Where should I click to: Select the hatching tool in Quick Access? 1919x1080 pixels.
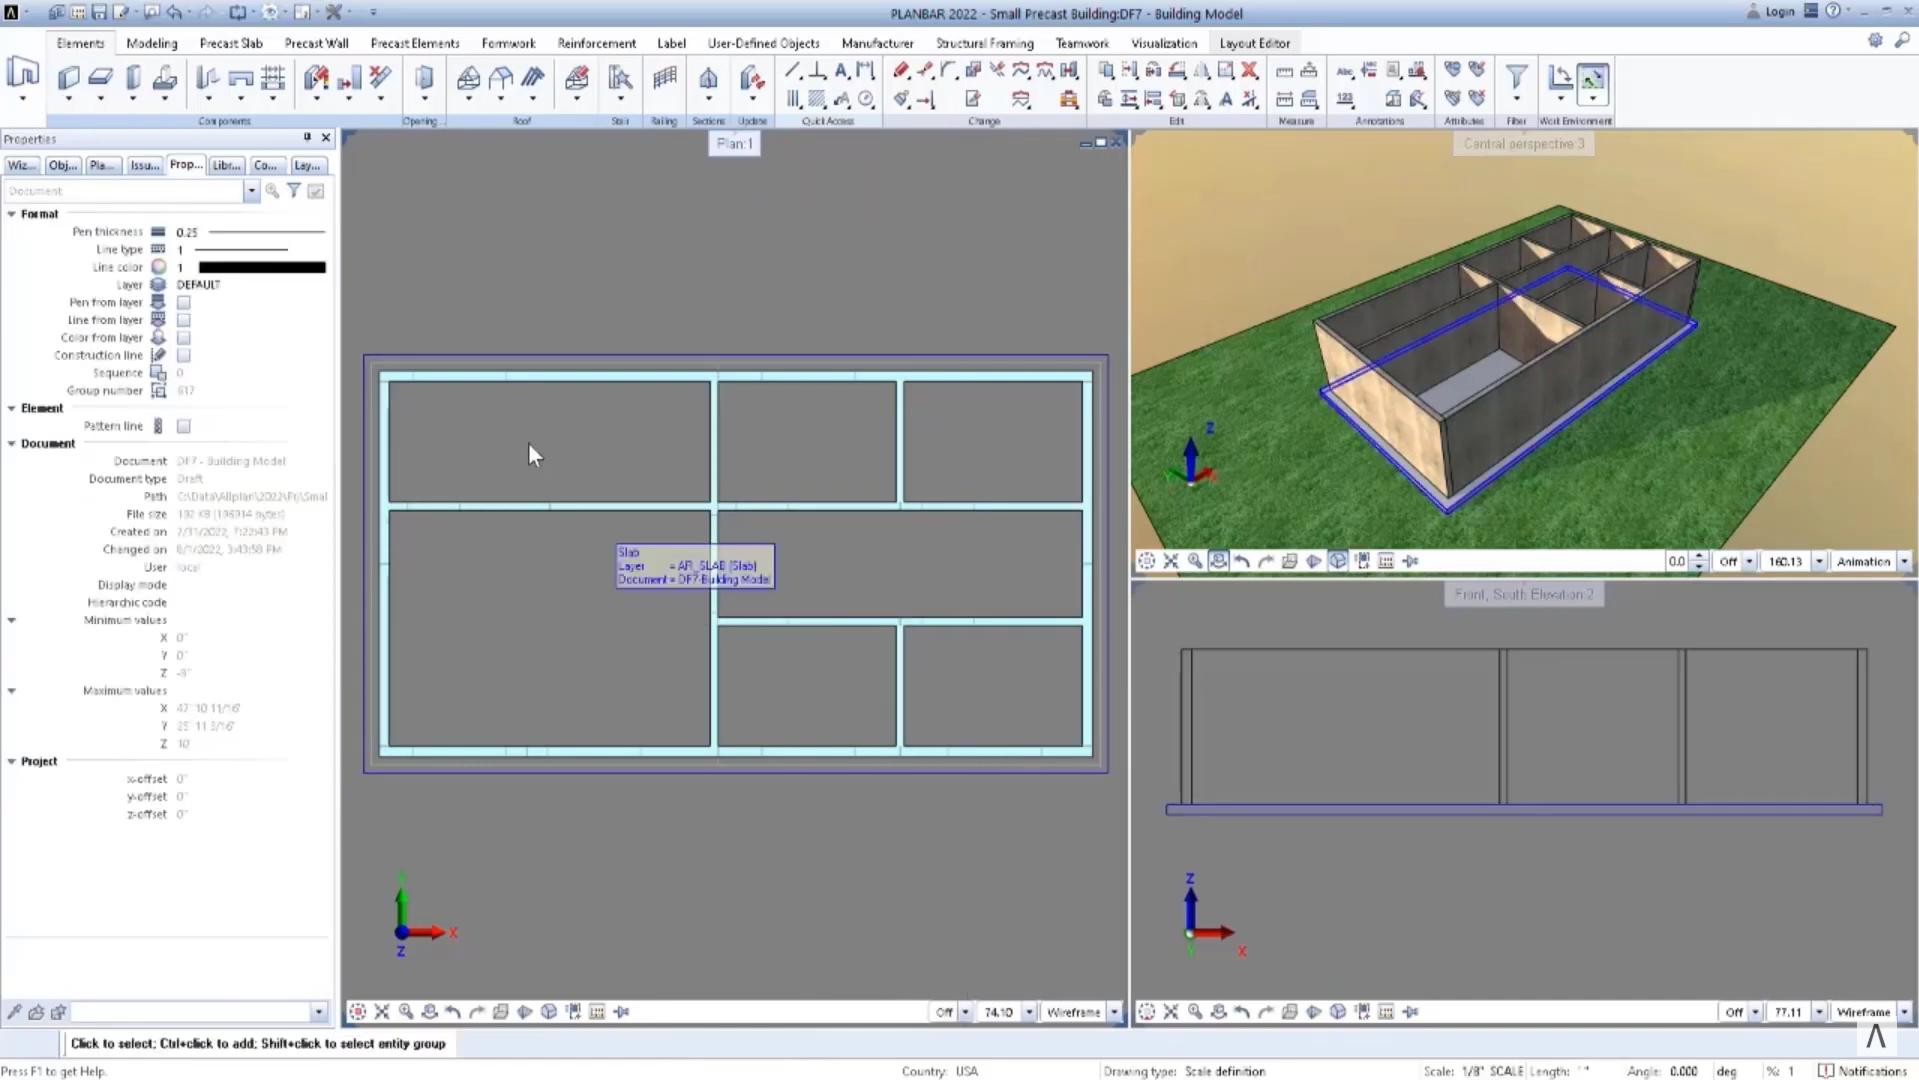click(x=817, y=98)
